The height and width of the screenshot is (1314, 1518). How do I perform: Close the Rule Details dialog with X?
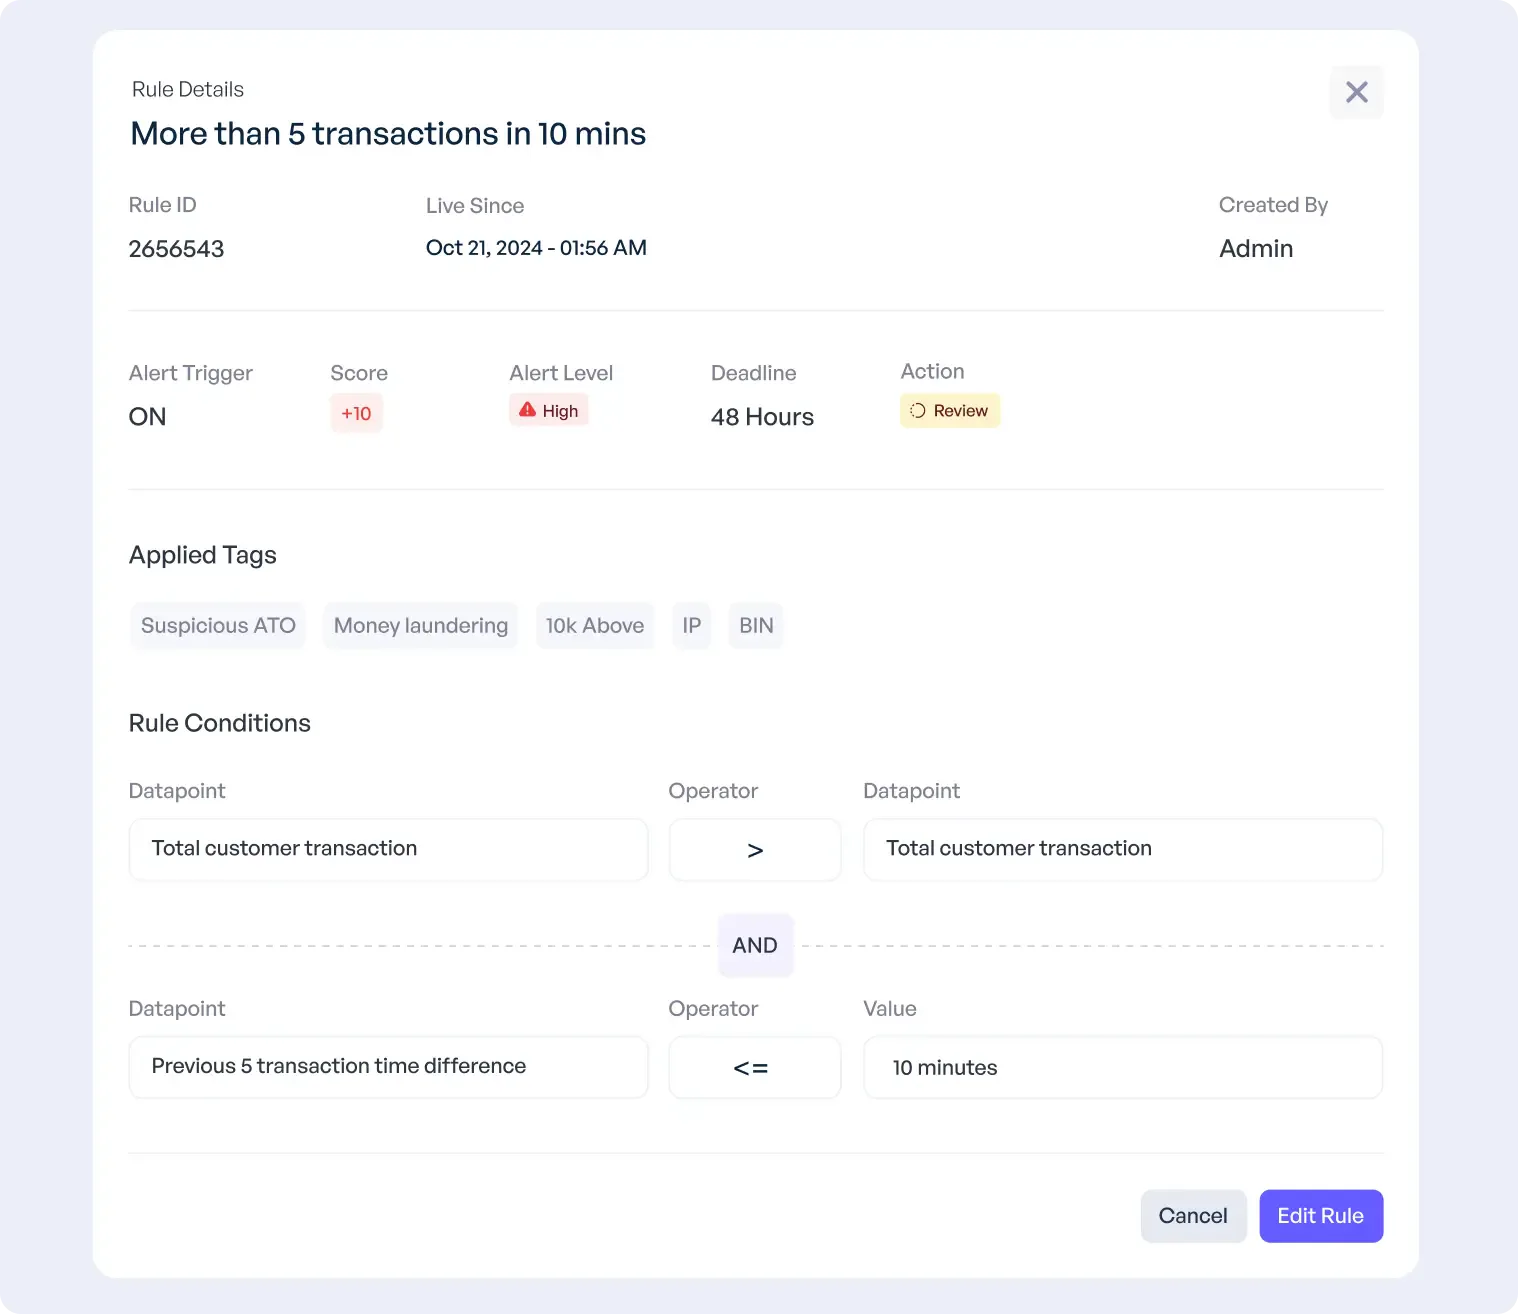tap(1356, 92)
